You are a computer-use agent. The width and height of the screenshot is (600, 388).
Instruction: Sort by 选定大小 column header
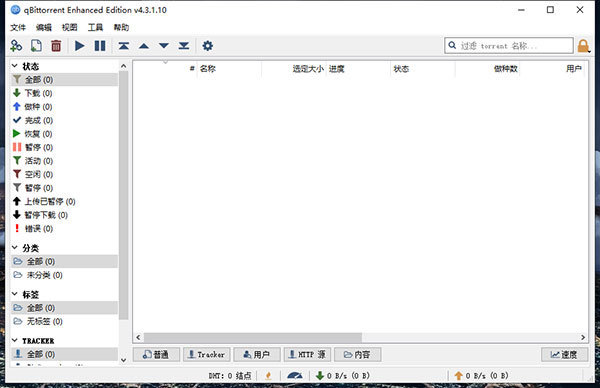294,69
